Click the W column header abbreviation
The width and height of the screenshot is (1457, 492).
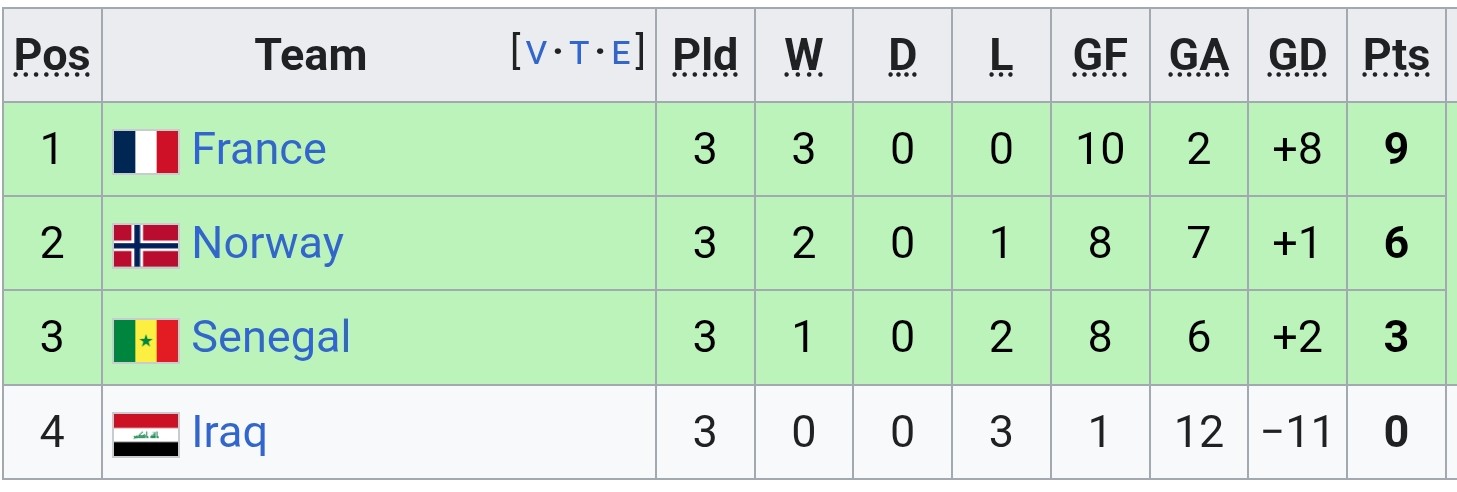click(803, 56)
